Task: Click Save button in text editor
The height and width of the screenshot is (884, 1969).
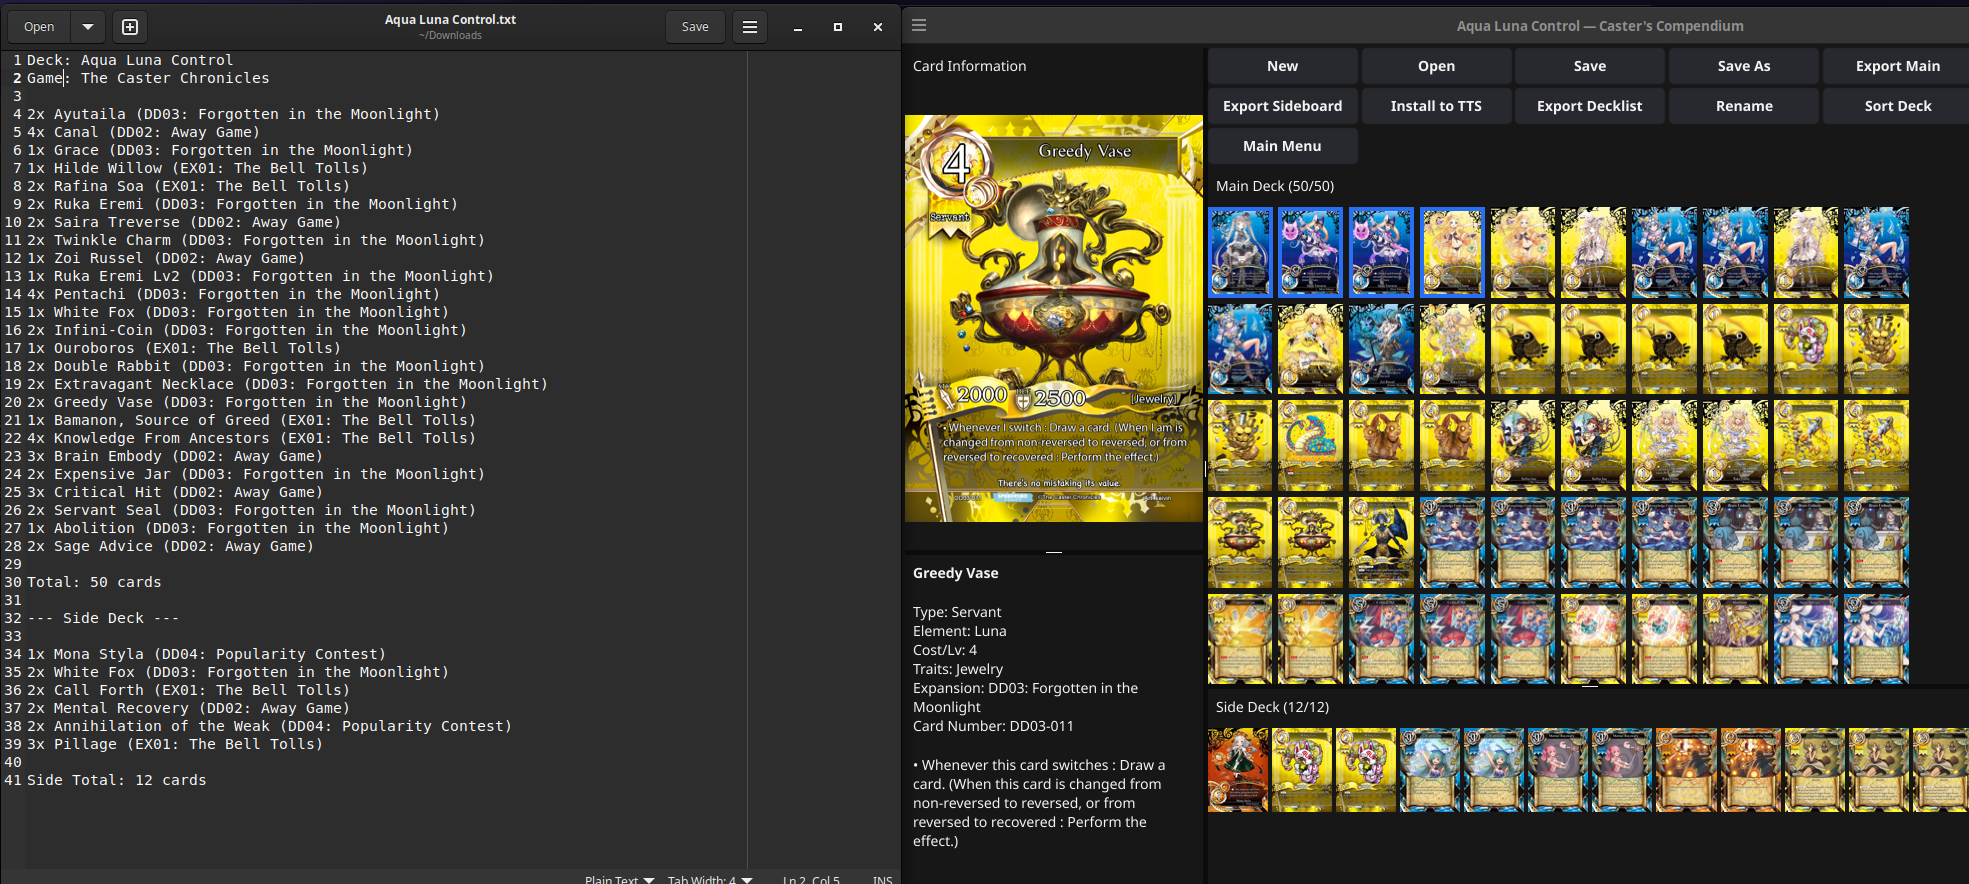Action: point(695,27)
